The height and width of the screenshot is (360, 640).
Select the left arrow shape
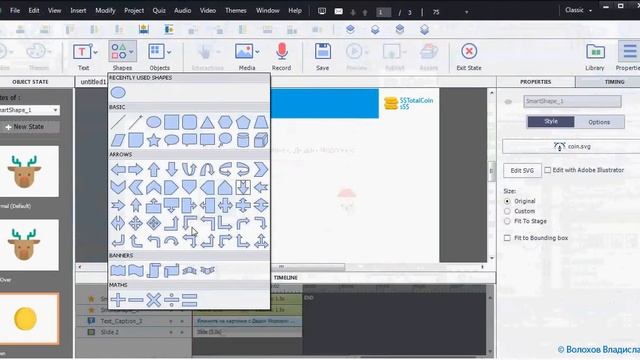click(118, 169)
